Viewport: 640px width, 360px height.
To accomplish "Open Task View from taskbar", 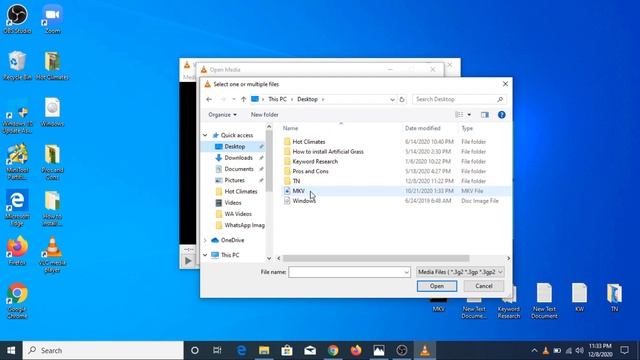I will click(217, 350).
